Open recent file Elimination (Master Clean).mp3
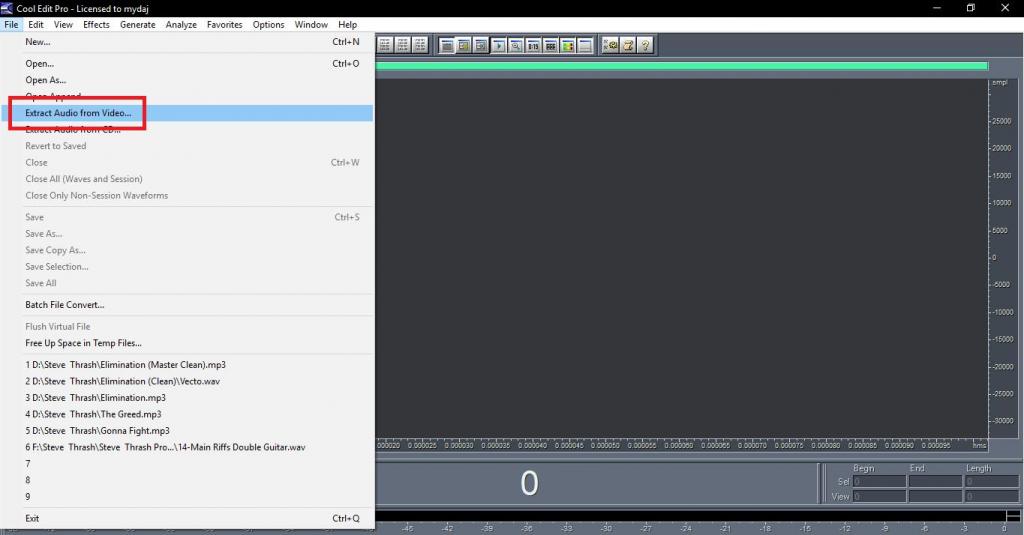Image resolution: width=1024 pixels, height=535 pixels. (x=187, y=365)
